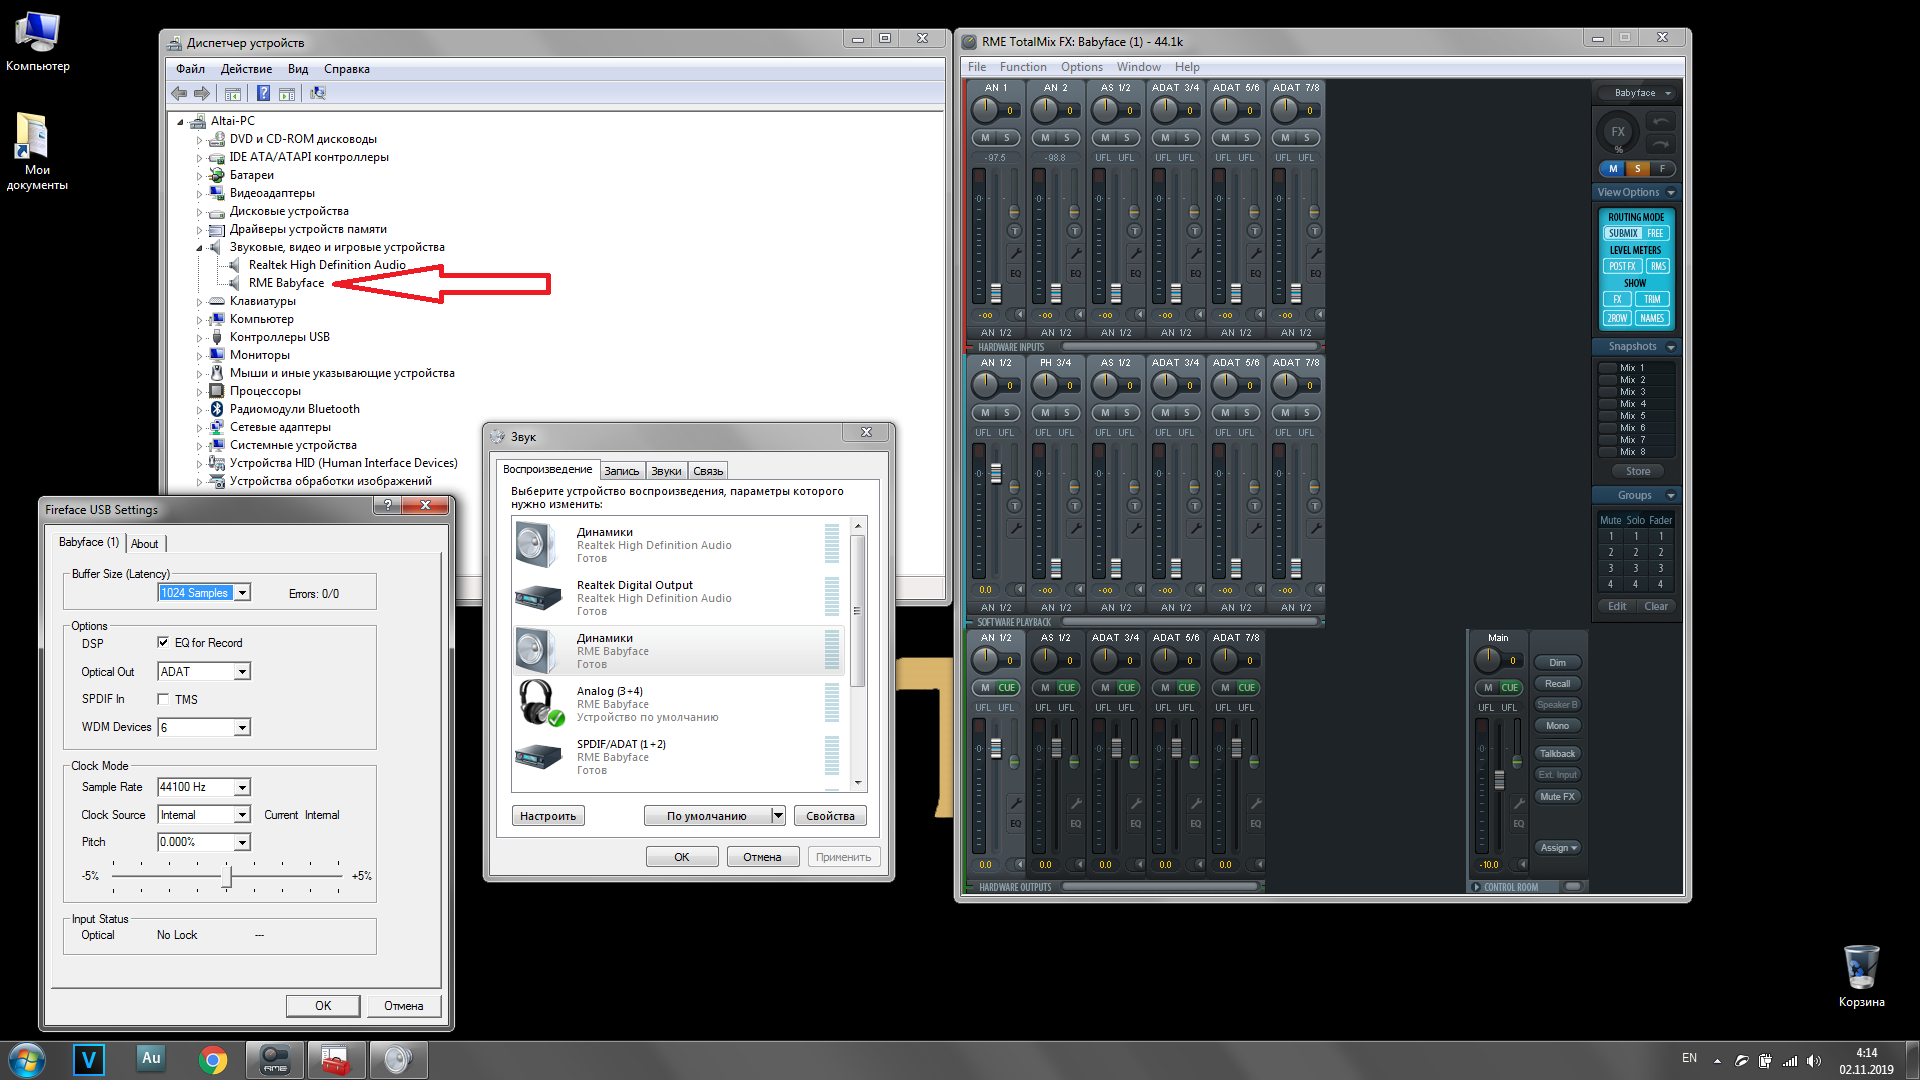Mute the AN 1 hardware input channel
This screenshot has height=1080, width=1920.
click(x=985, y=138)
